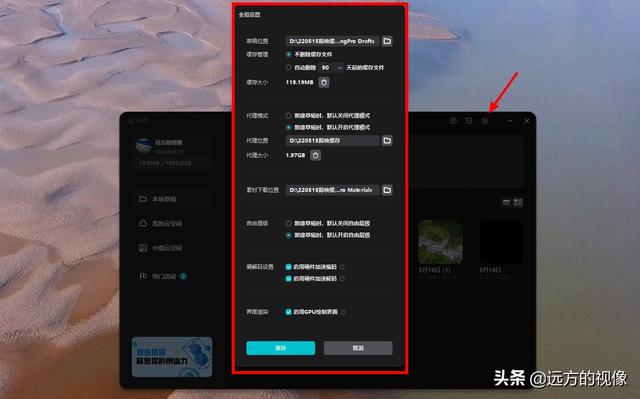Choose 默认开启自由层级 radio option
640x399 pixels.
[289, 235]
